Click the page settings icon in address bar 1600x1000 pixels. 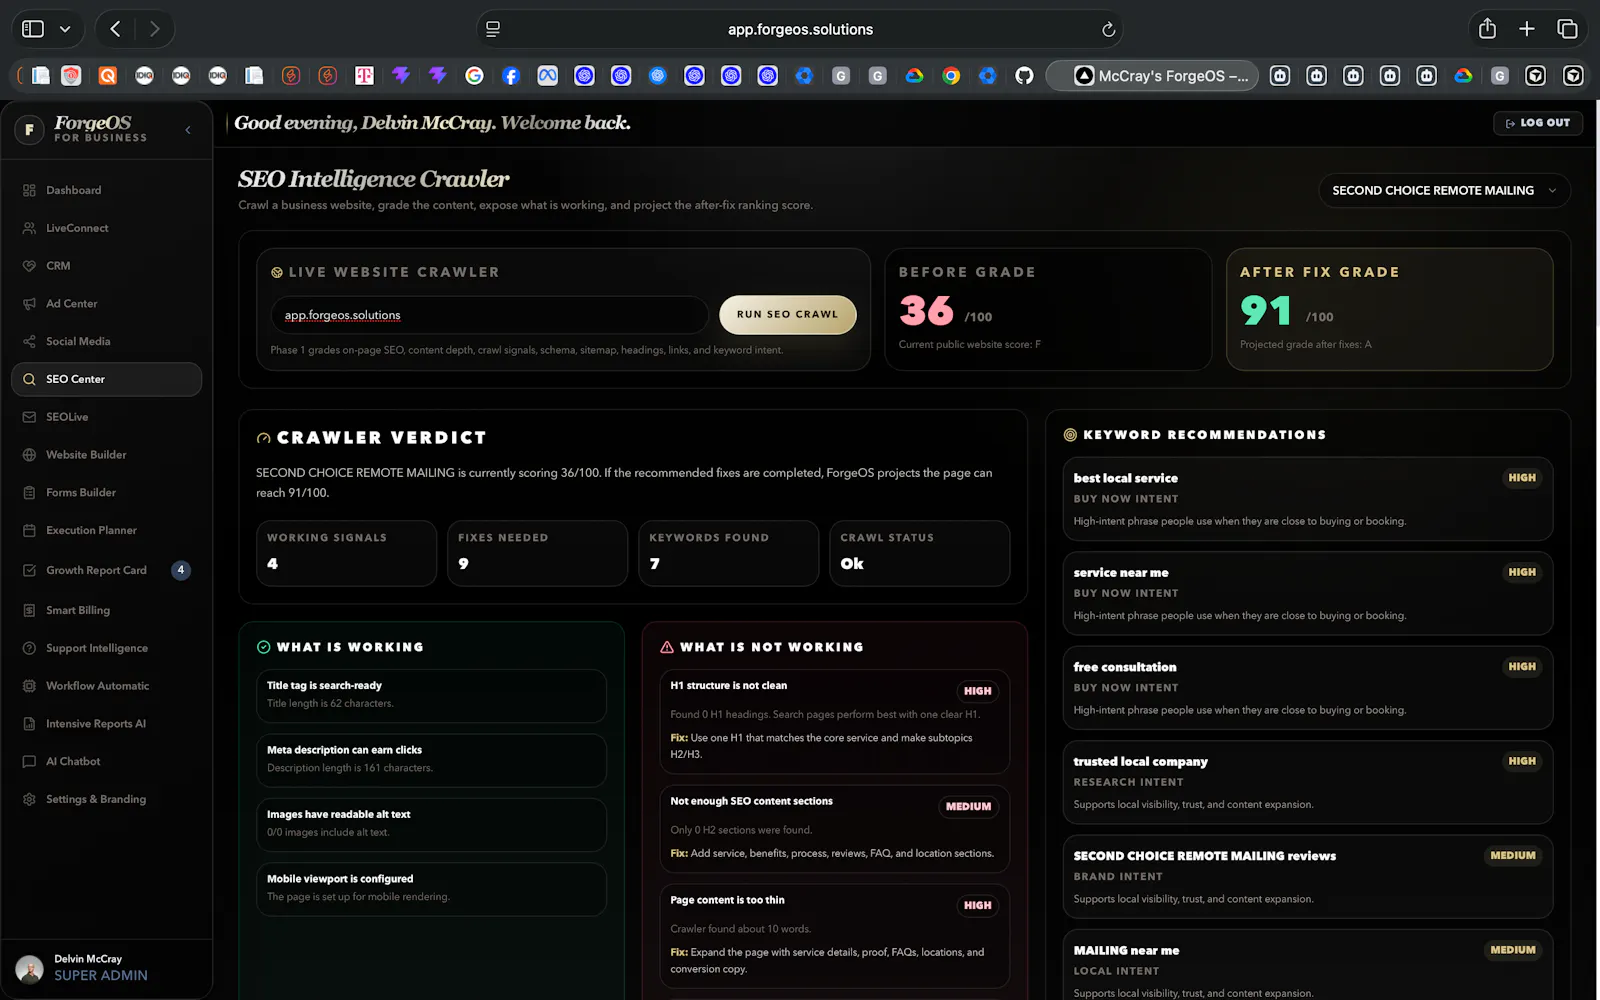click(493, 29)
